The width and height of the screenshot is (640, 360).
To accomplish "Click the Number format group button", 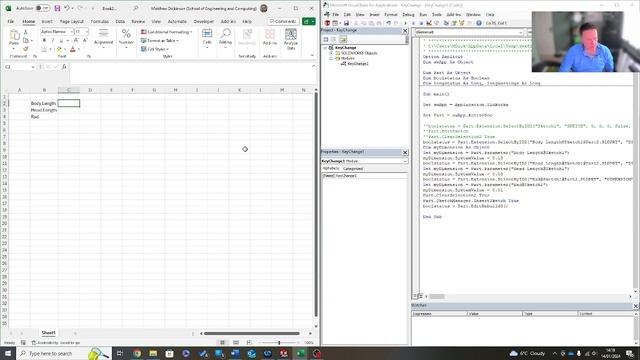I will [x=126, y=38].
